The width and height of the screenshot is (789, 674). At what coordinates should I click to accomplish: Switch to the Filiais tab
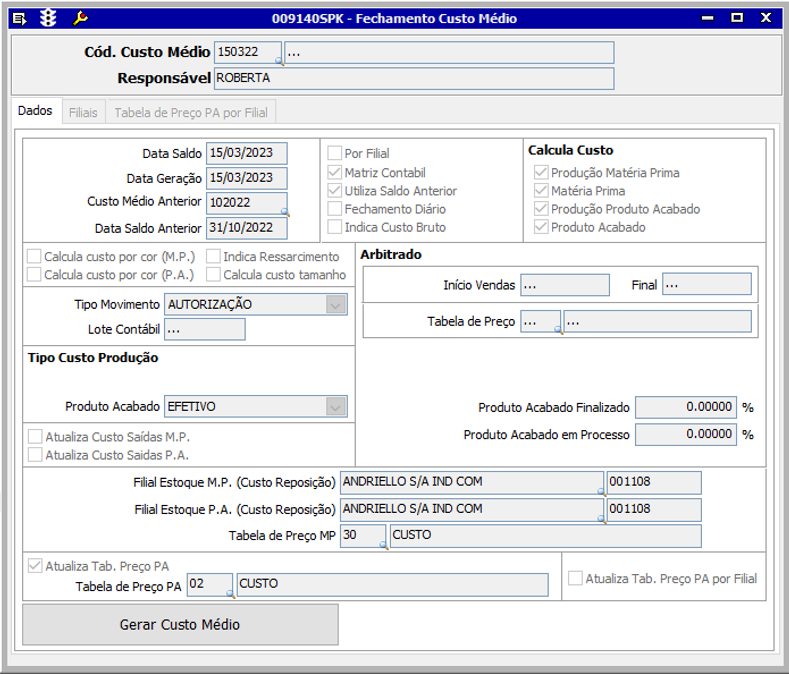point(83,113)
